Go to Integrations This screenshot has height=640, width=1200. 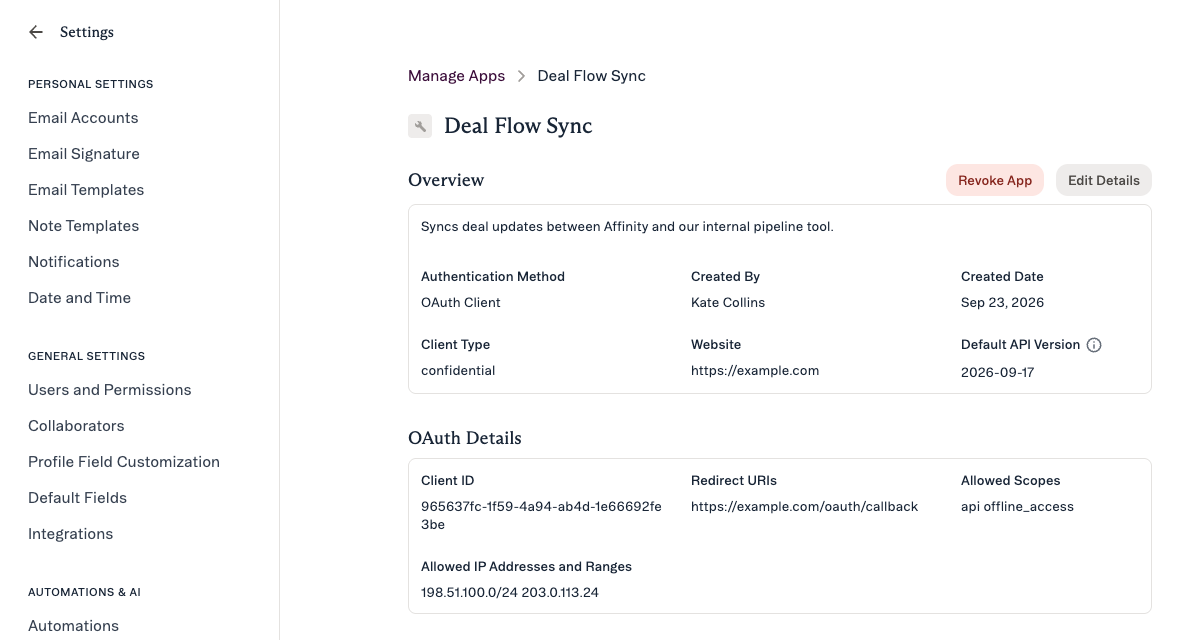click(70, 534)
